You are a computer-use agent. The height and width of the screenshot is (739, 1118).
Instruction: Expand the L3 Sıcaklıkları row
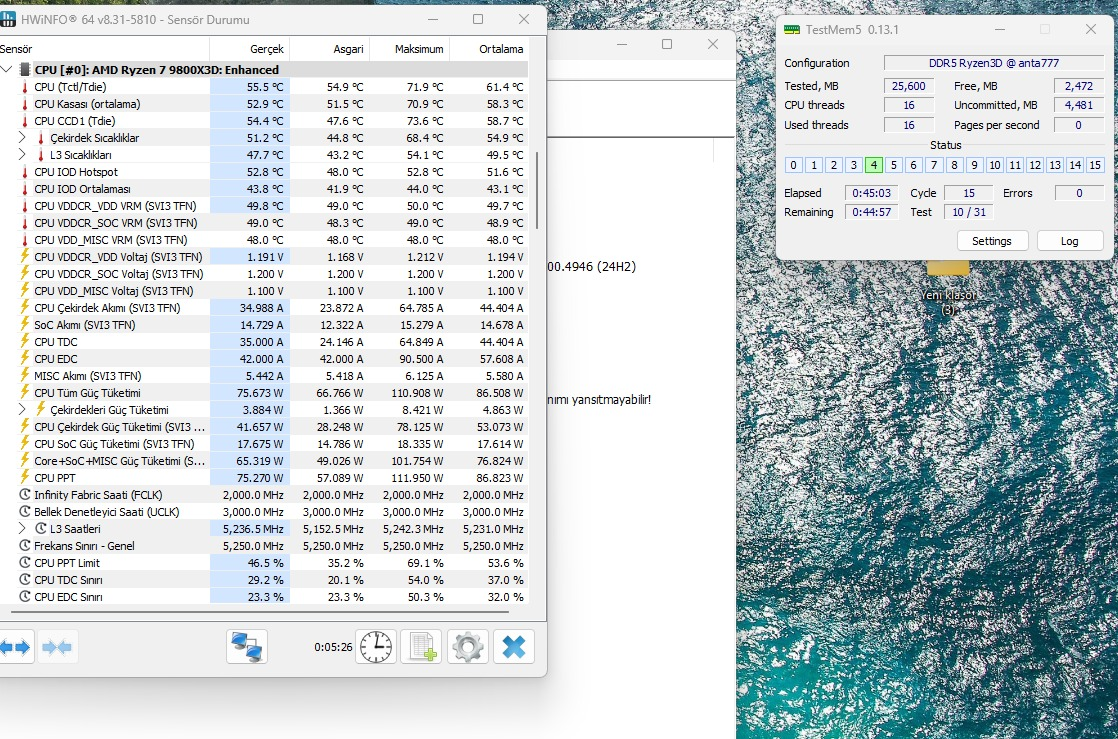[x=22, y=154]
